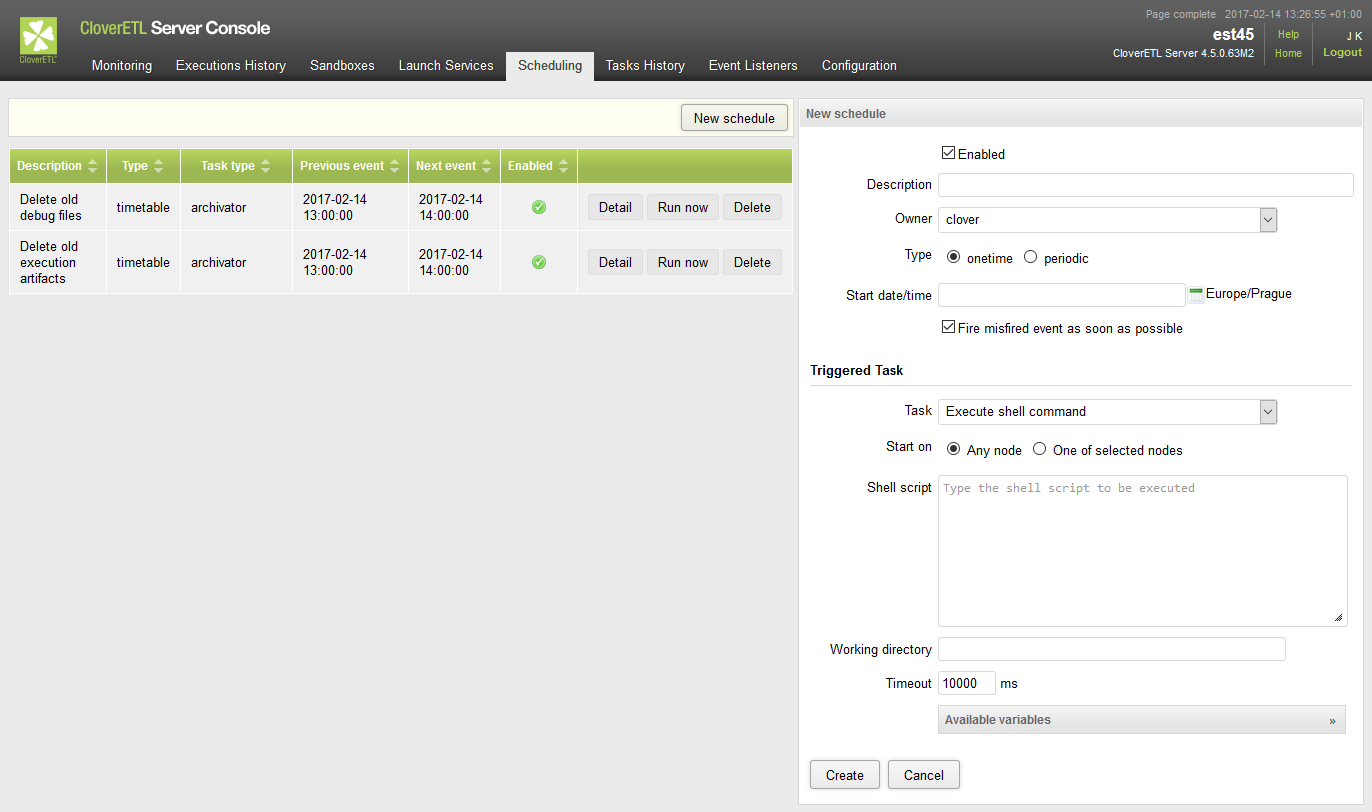Switch to Executions History tab
Image resolution: width=1372 pixels, height=812 pixels.
(x=231, y=66)
